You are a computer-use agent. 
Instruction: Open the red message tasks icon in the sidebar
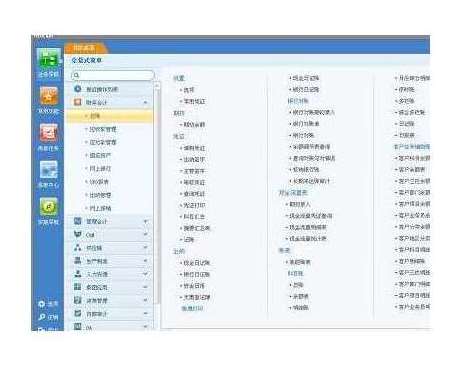coord(49,133)
